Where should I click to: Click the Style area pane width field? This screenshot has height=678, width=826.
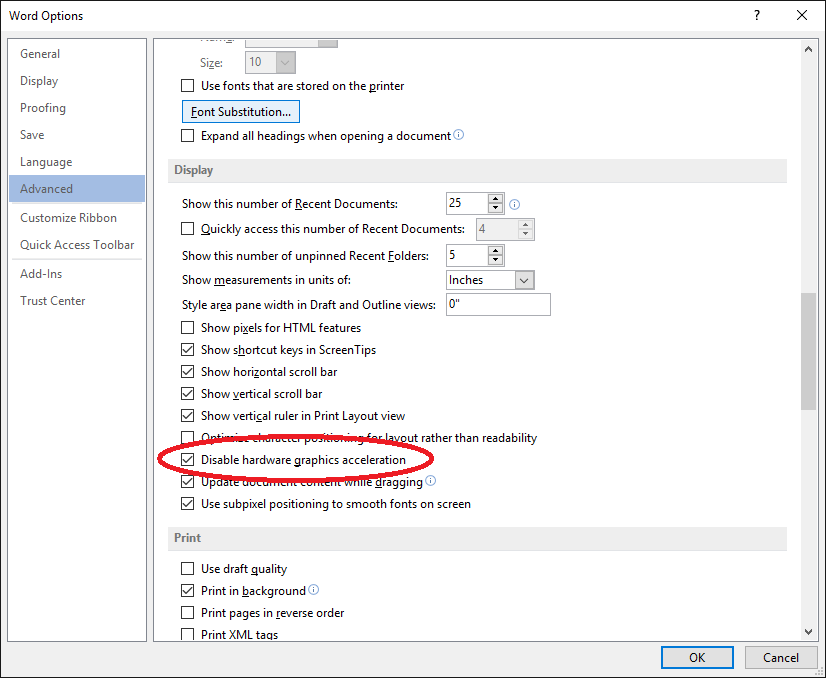coord(498,304)
